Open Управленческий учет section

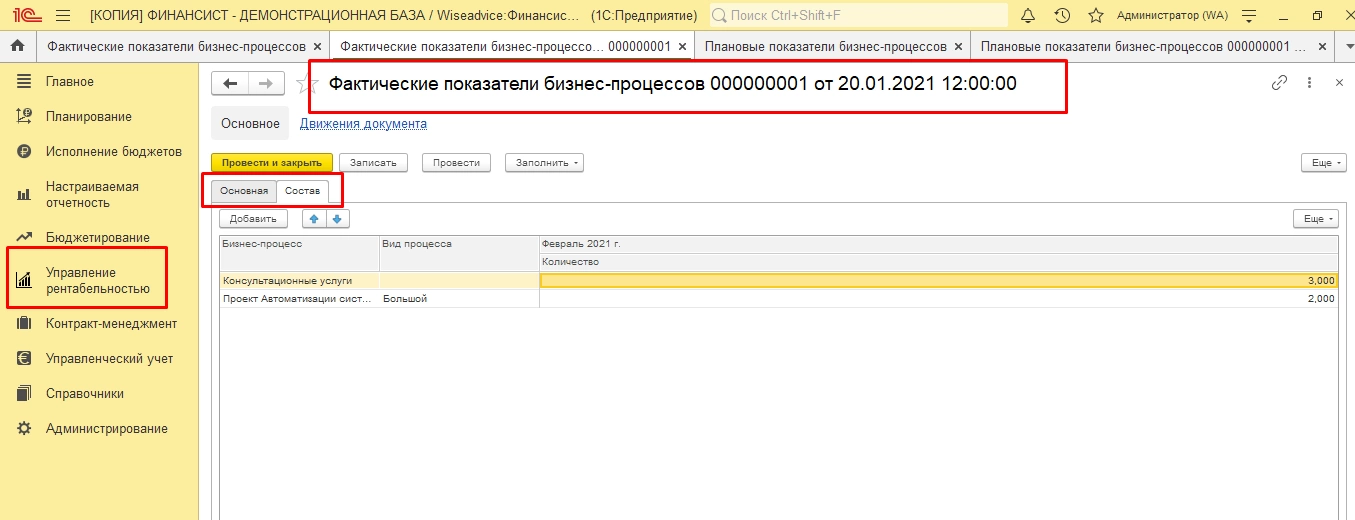(109, 358)
